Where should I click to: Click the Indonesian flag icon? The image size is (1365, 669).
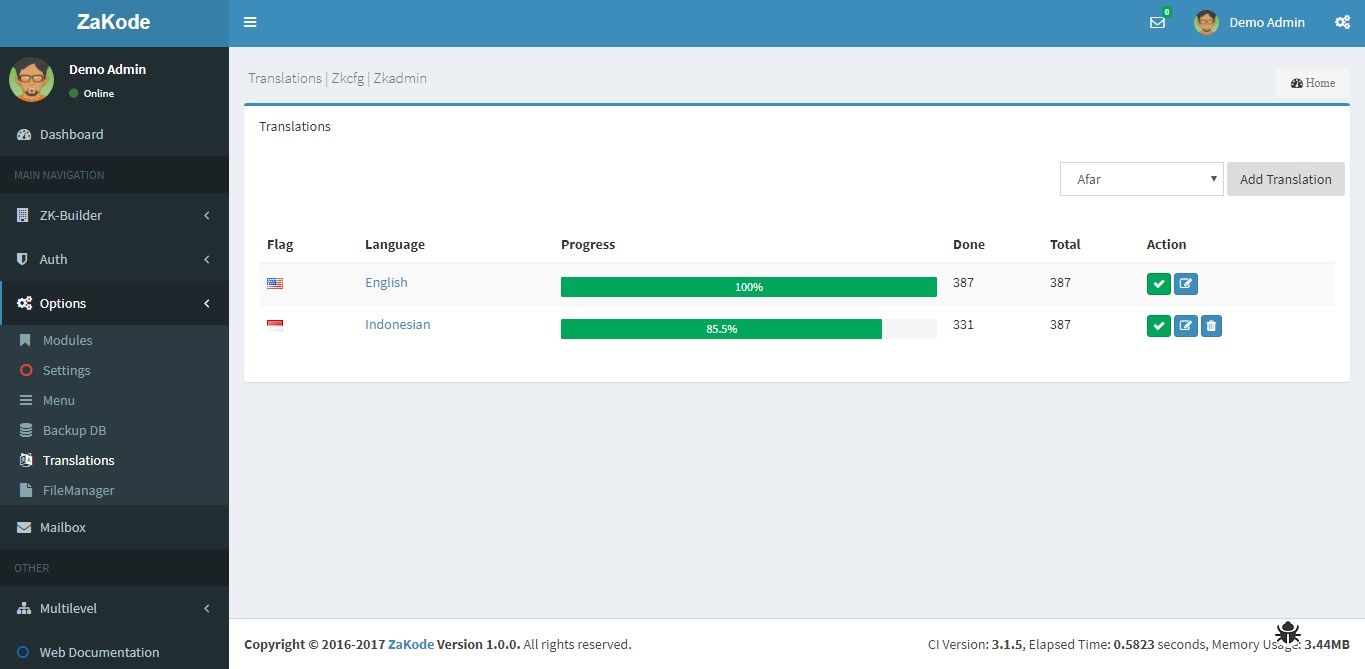point(275,325)
